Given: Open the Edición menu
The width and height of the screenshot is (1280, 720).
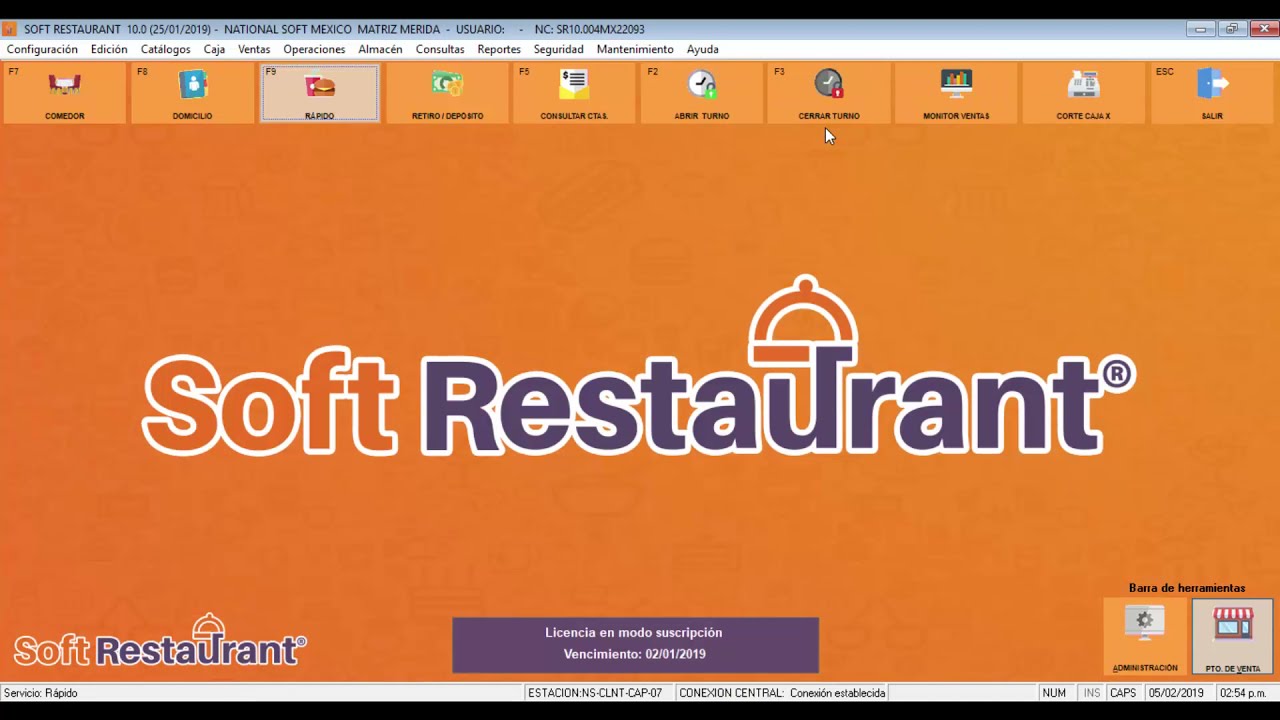Looking at the screenshot, I should click(109, 49).
